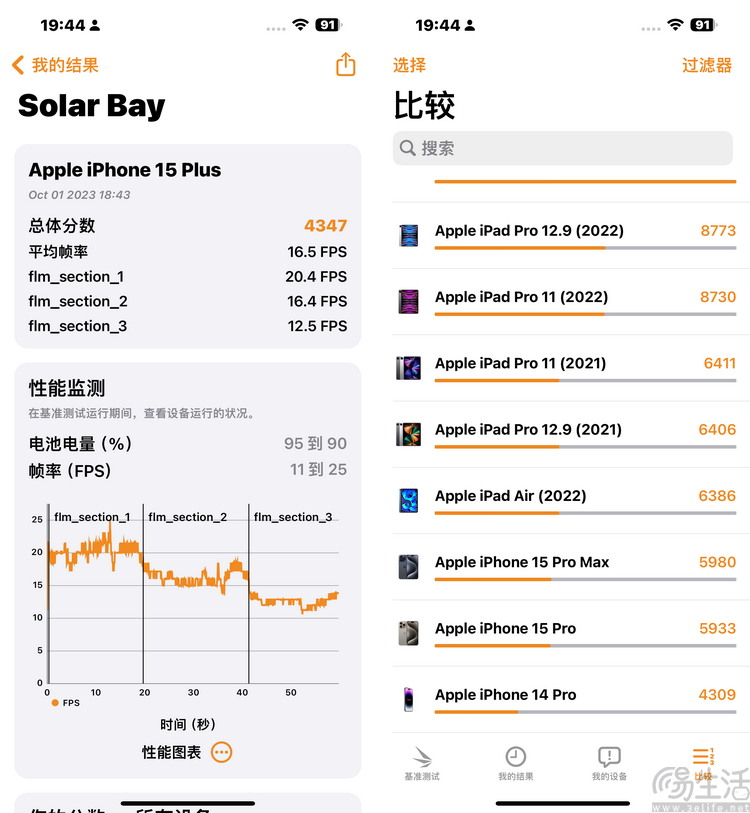Tap the iPhone 15 Pro Max device icon
The image size is (750, 813).
pyautogui.click(x=409, y=567)
